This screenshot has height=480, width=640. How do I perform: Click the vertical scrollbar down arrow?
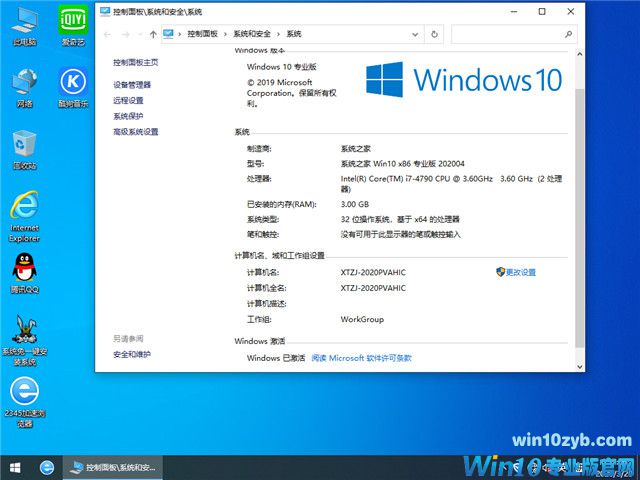580,366
